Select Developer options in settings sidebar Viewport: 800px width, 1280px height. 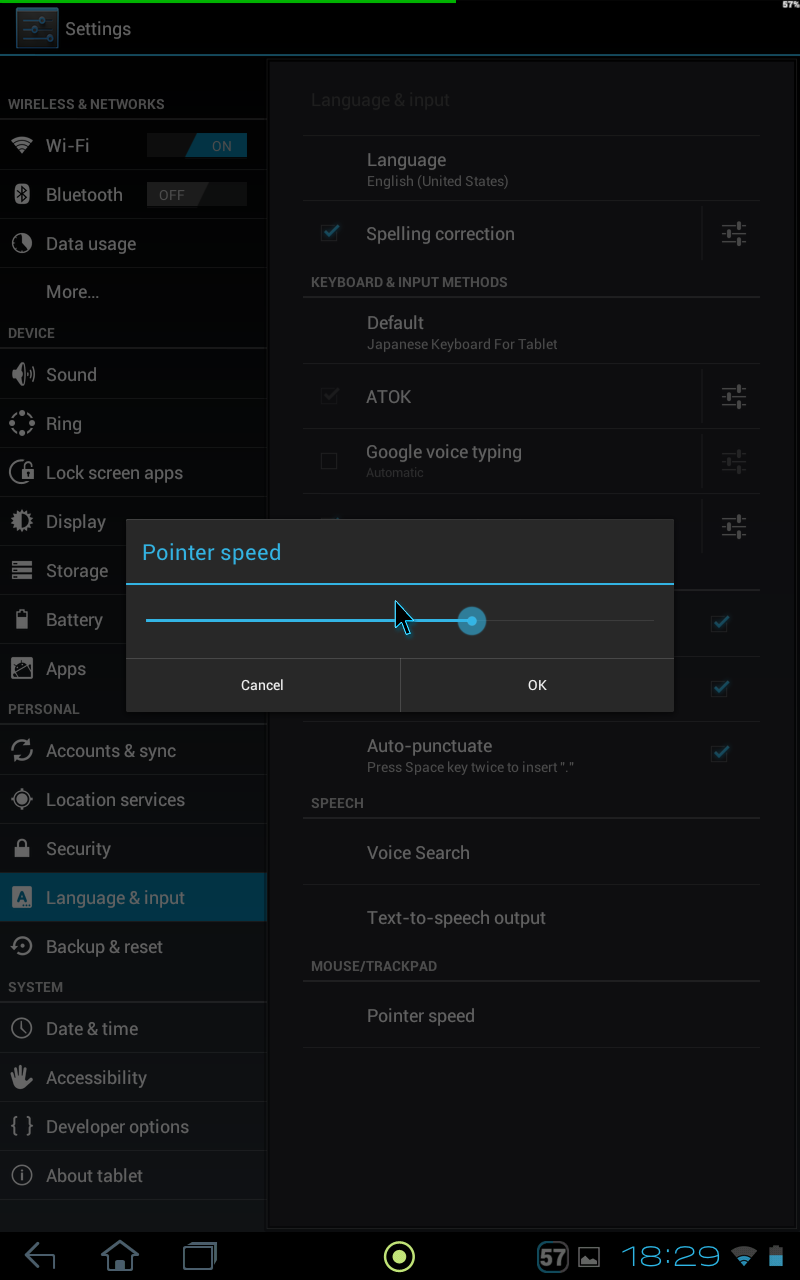117,1127
